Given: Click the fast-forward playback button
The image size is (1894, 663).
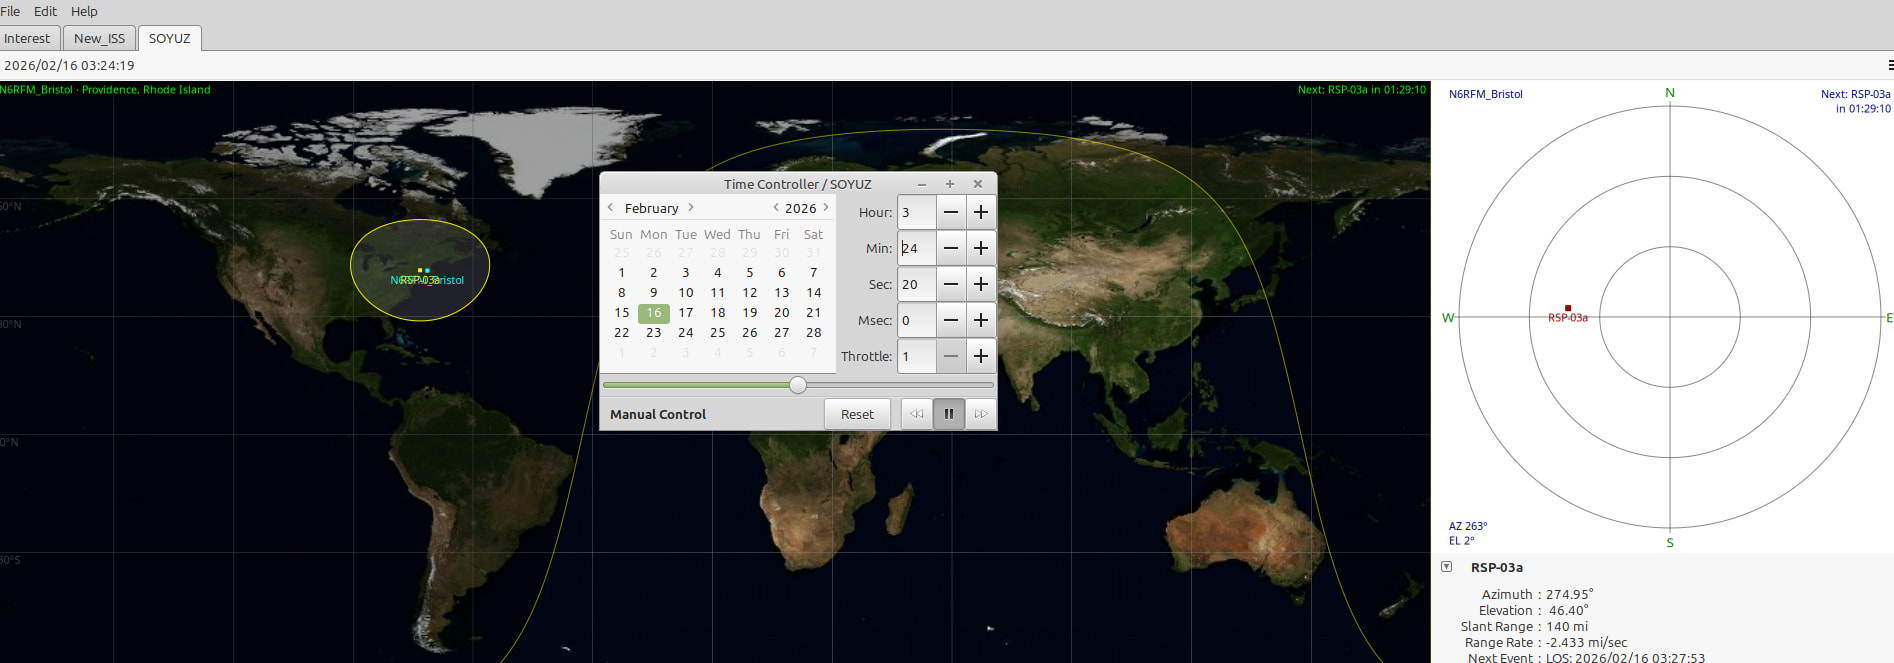Looking at the screenshot, I should coord(981,414).
